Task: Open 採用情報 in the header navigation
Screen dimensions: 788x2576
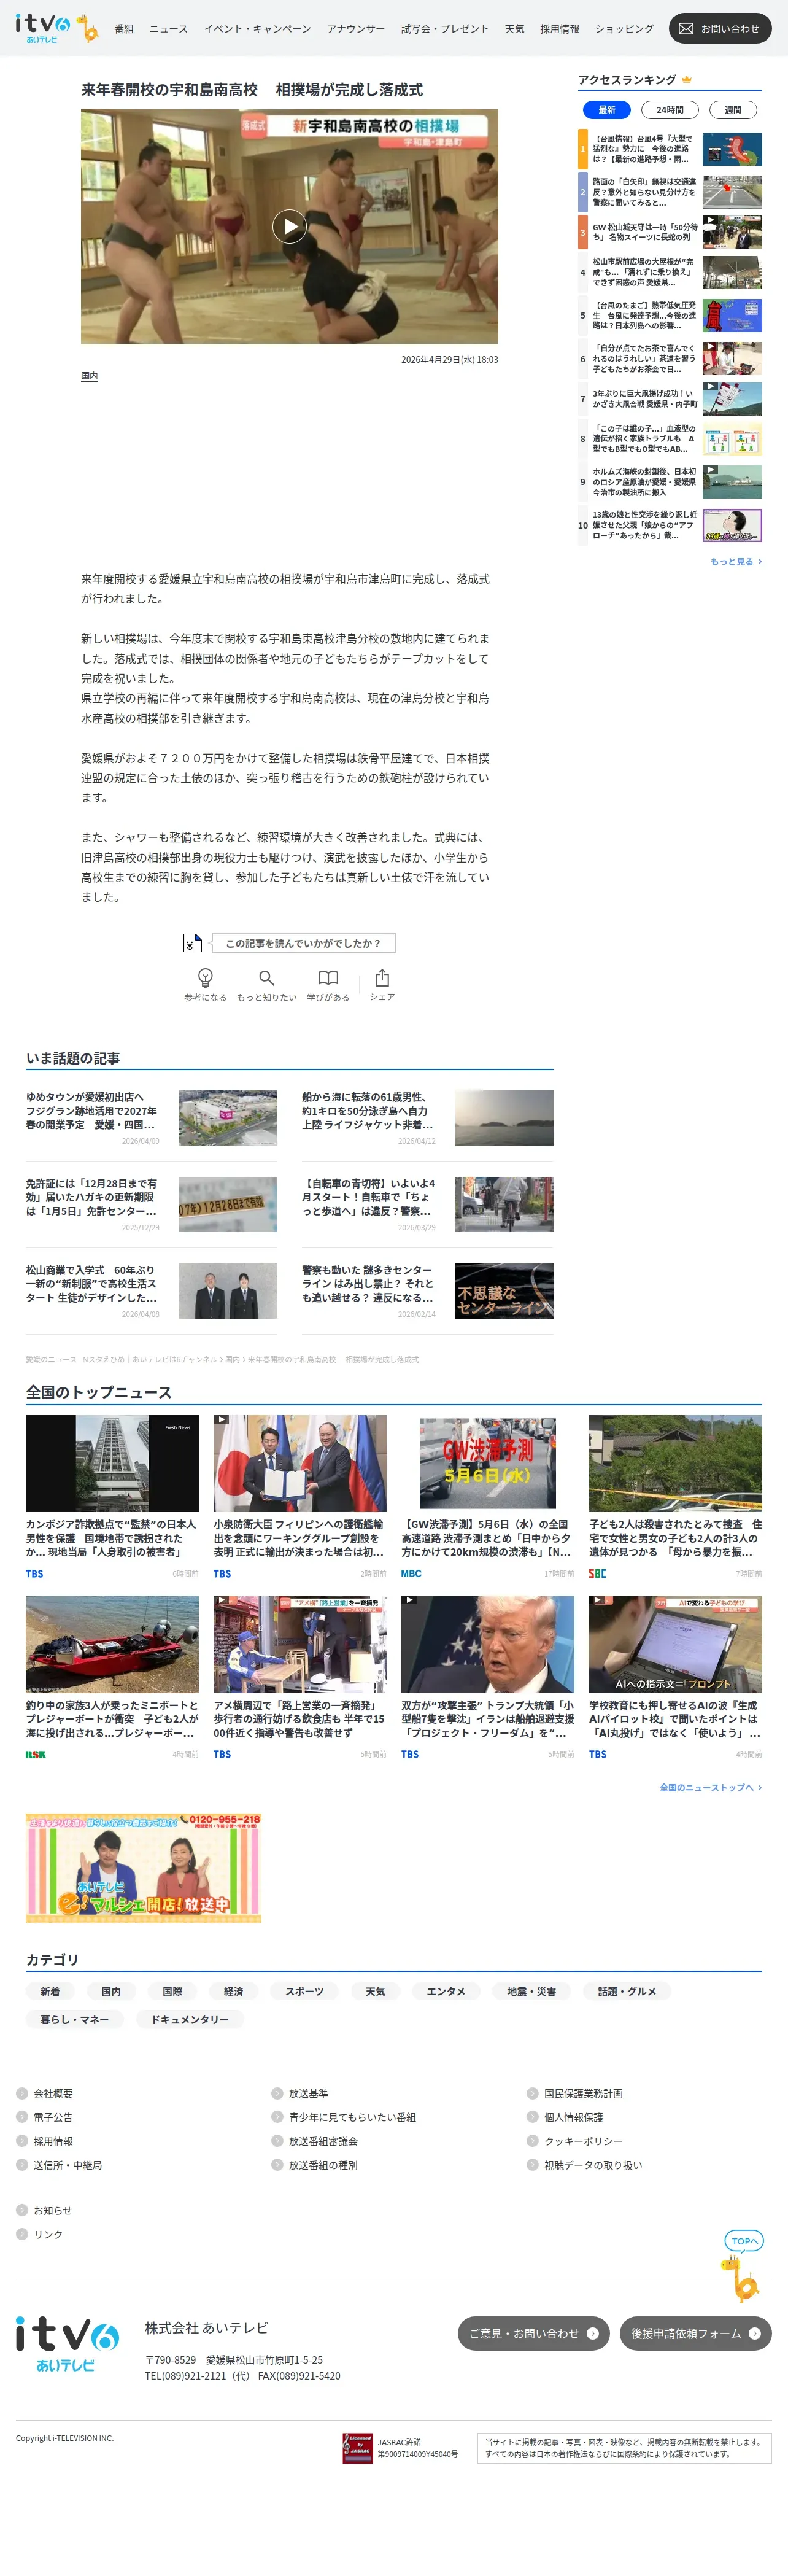Action: (559, 29)
